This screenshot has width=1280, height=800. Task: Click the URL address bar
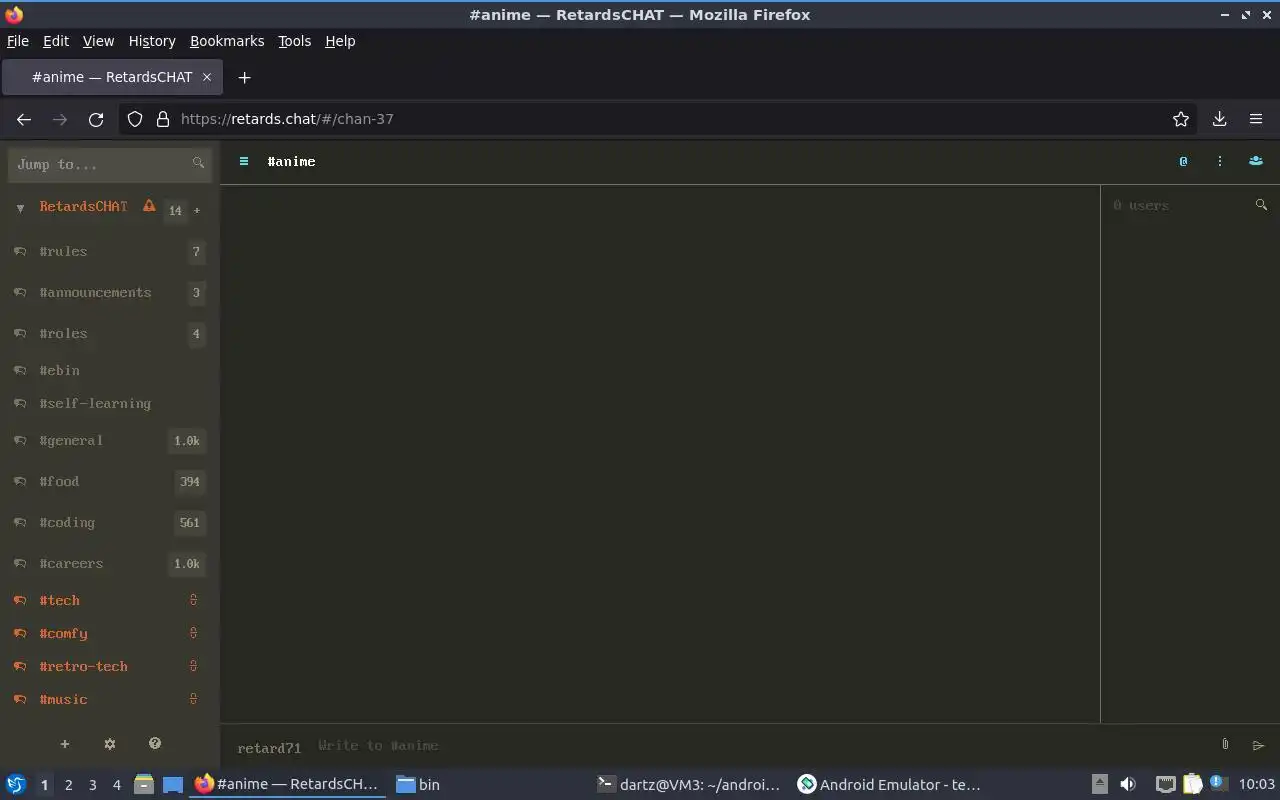660,119
